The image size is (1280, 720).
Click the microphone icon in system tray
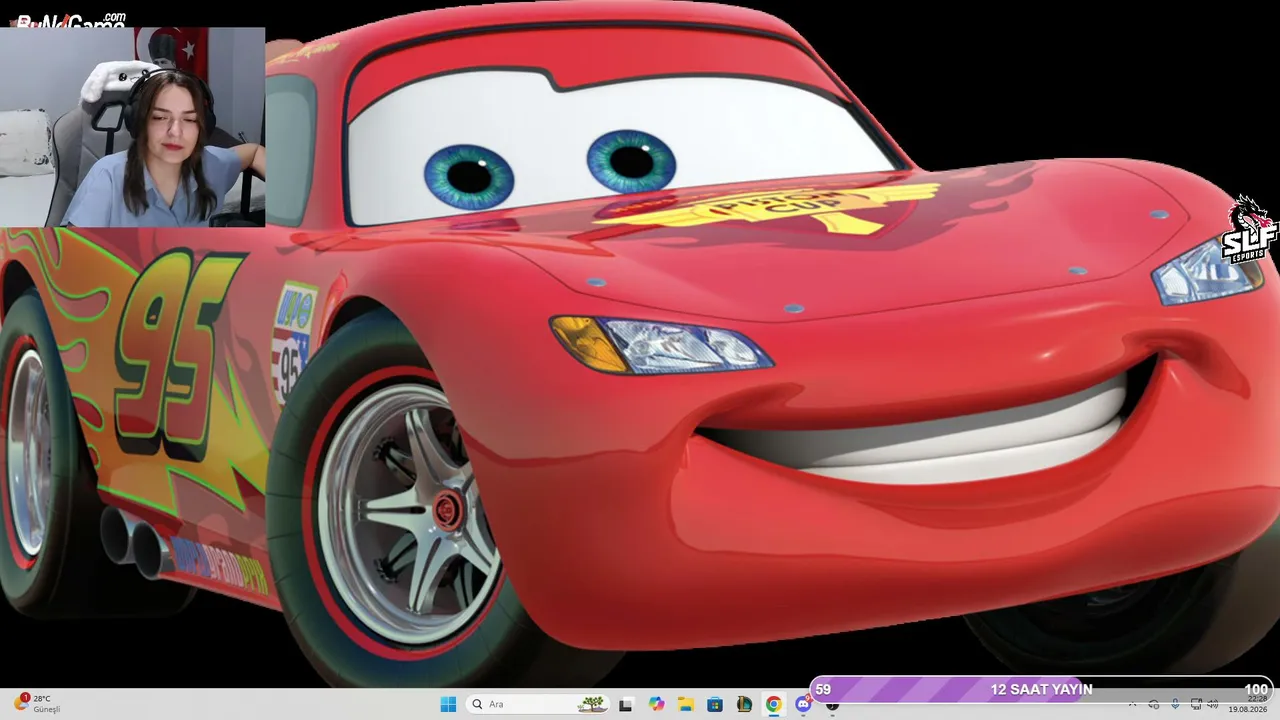pyautogui.click(x=1174, y=705)
